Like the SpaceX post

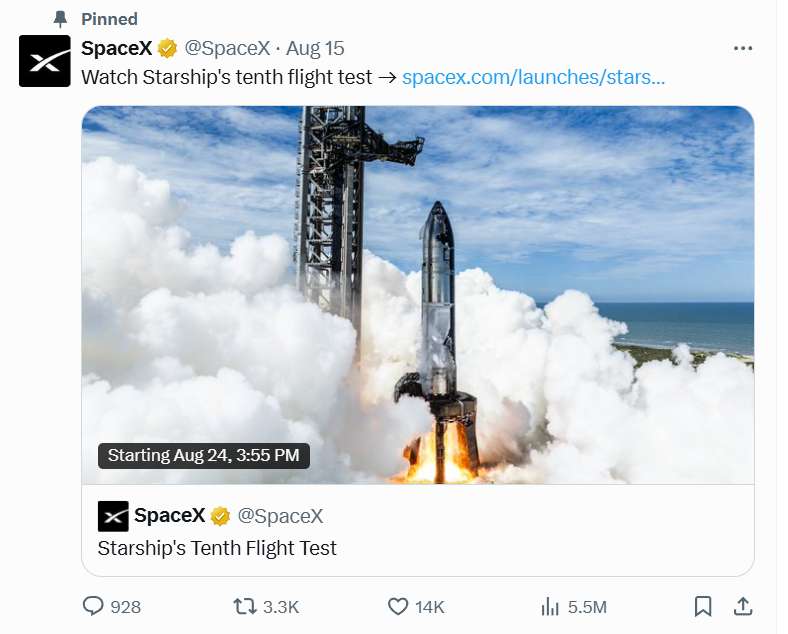398,606
